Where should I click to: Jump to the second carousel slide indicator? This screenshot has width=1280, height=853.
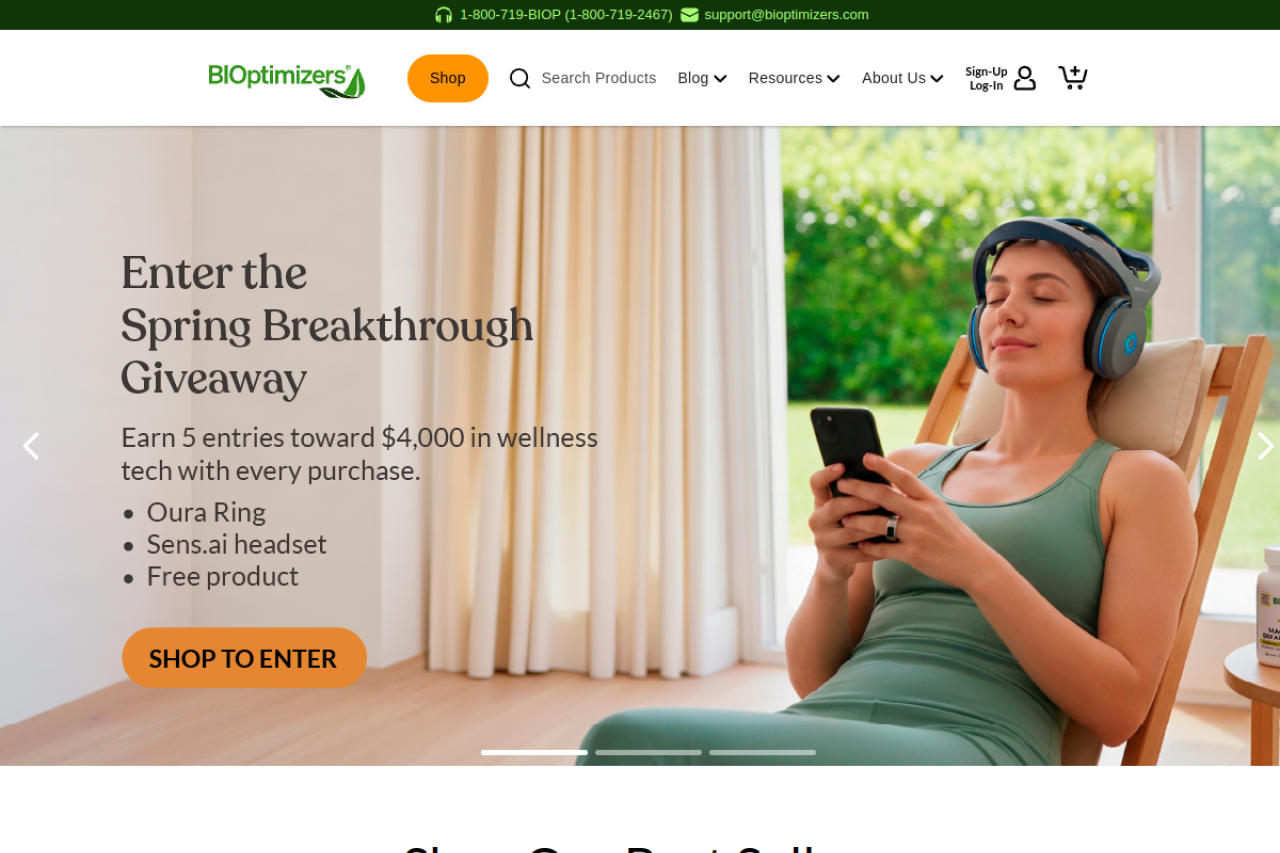tap(648, 752)
